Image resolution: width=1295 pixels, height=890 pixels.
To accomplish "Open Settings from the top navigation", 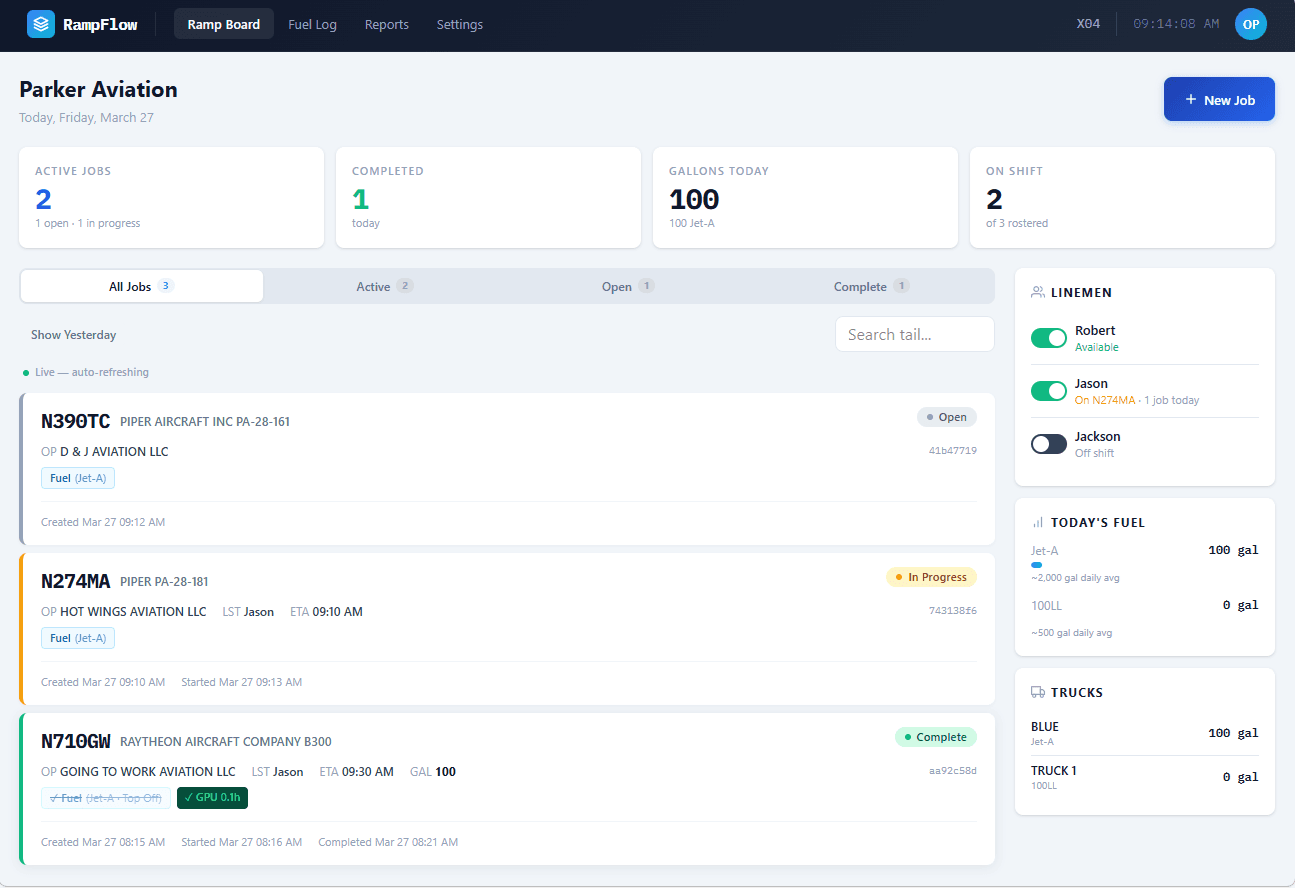I will [x=459, y=24].
